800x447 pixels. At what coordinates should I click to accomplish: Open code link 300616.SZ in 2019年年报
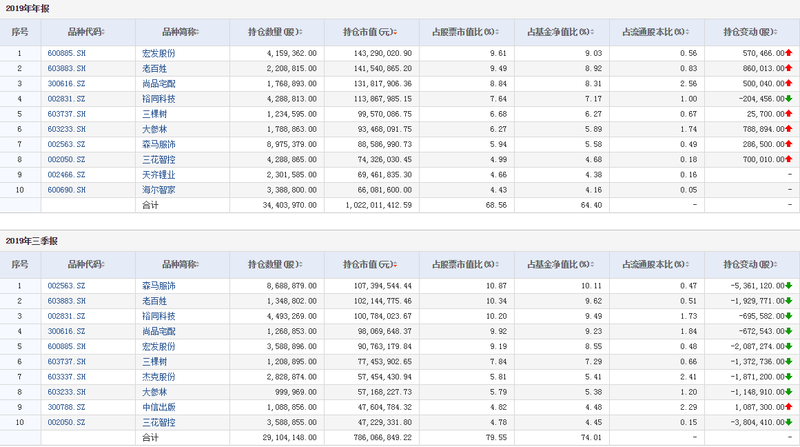pos(67,84)
